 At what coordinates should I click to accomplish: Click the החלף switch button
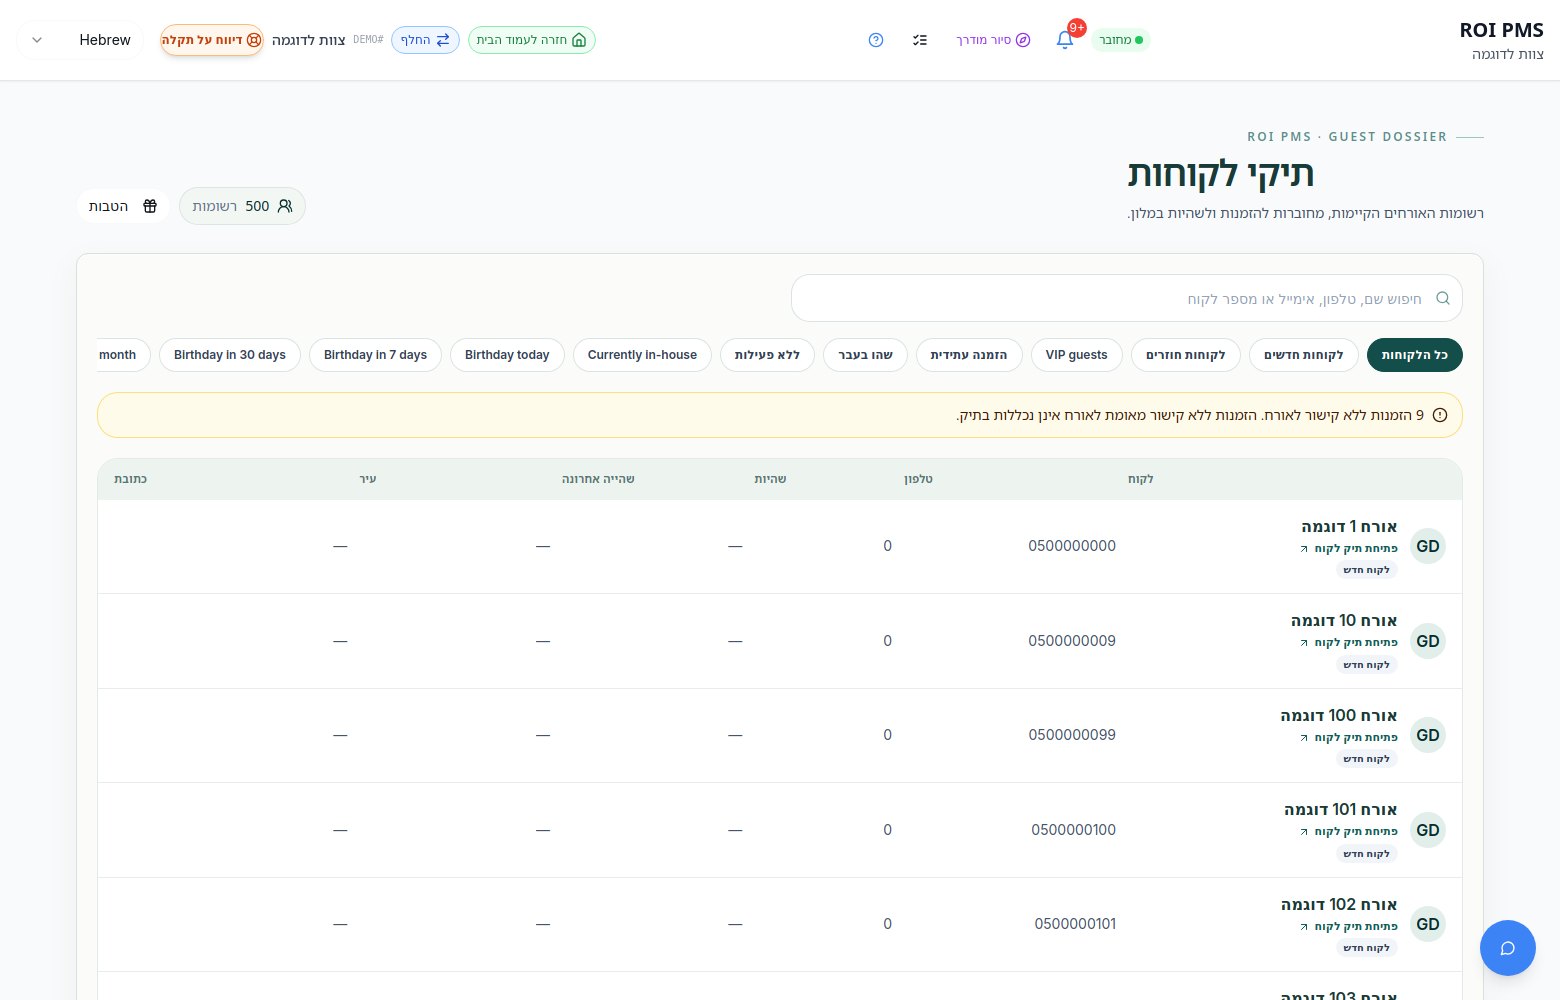[x=425, y=40]
